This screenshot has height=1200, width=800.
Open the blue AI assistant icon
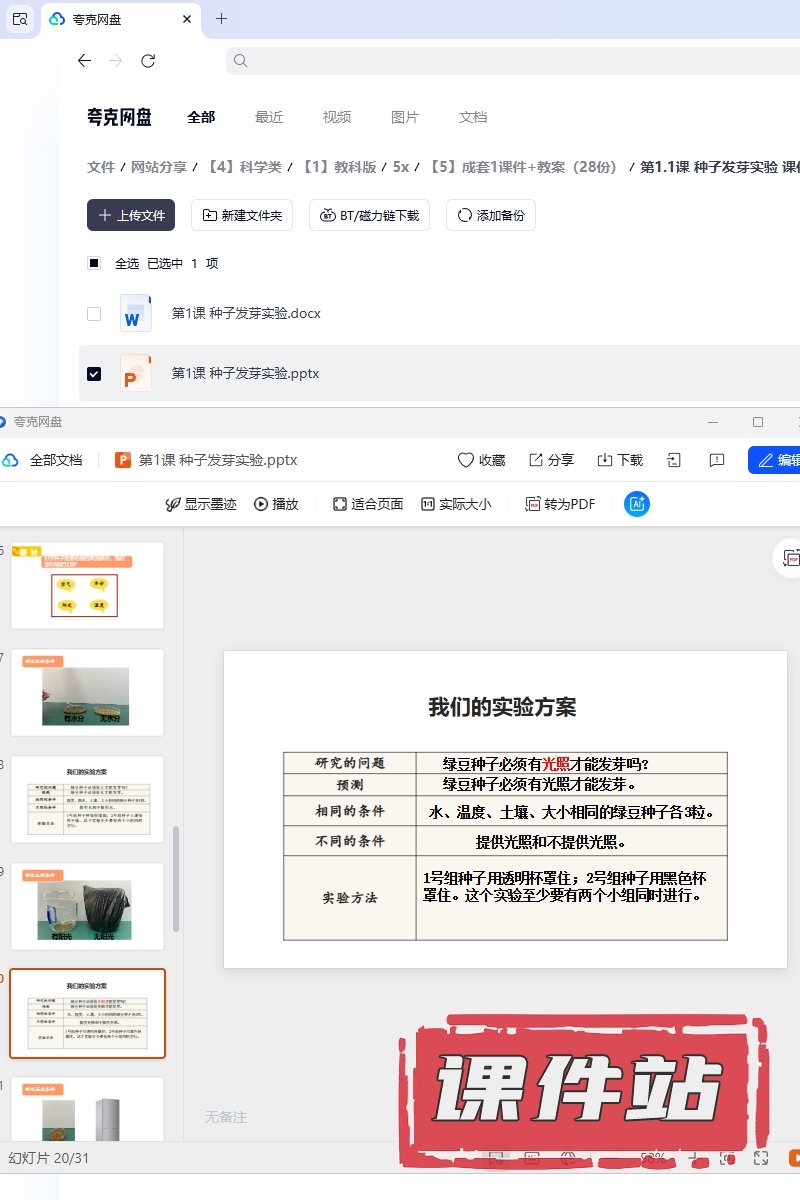[637, 504]
